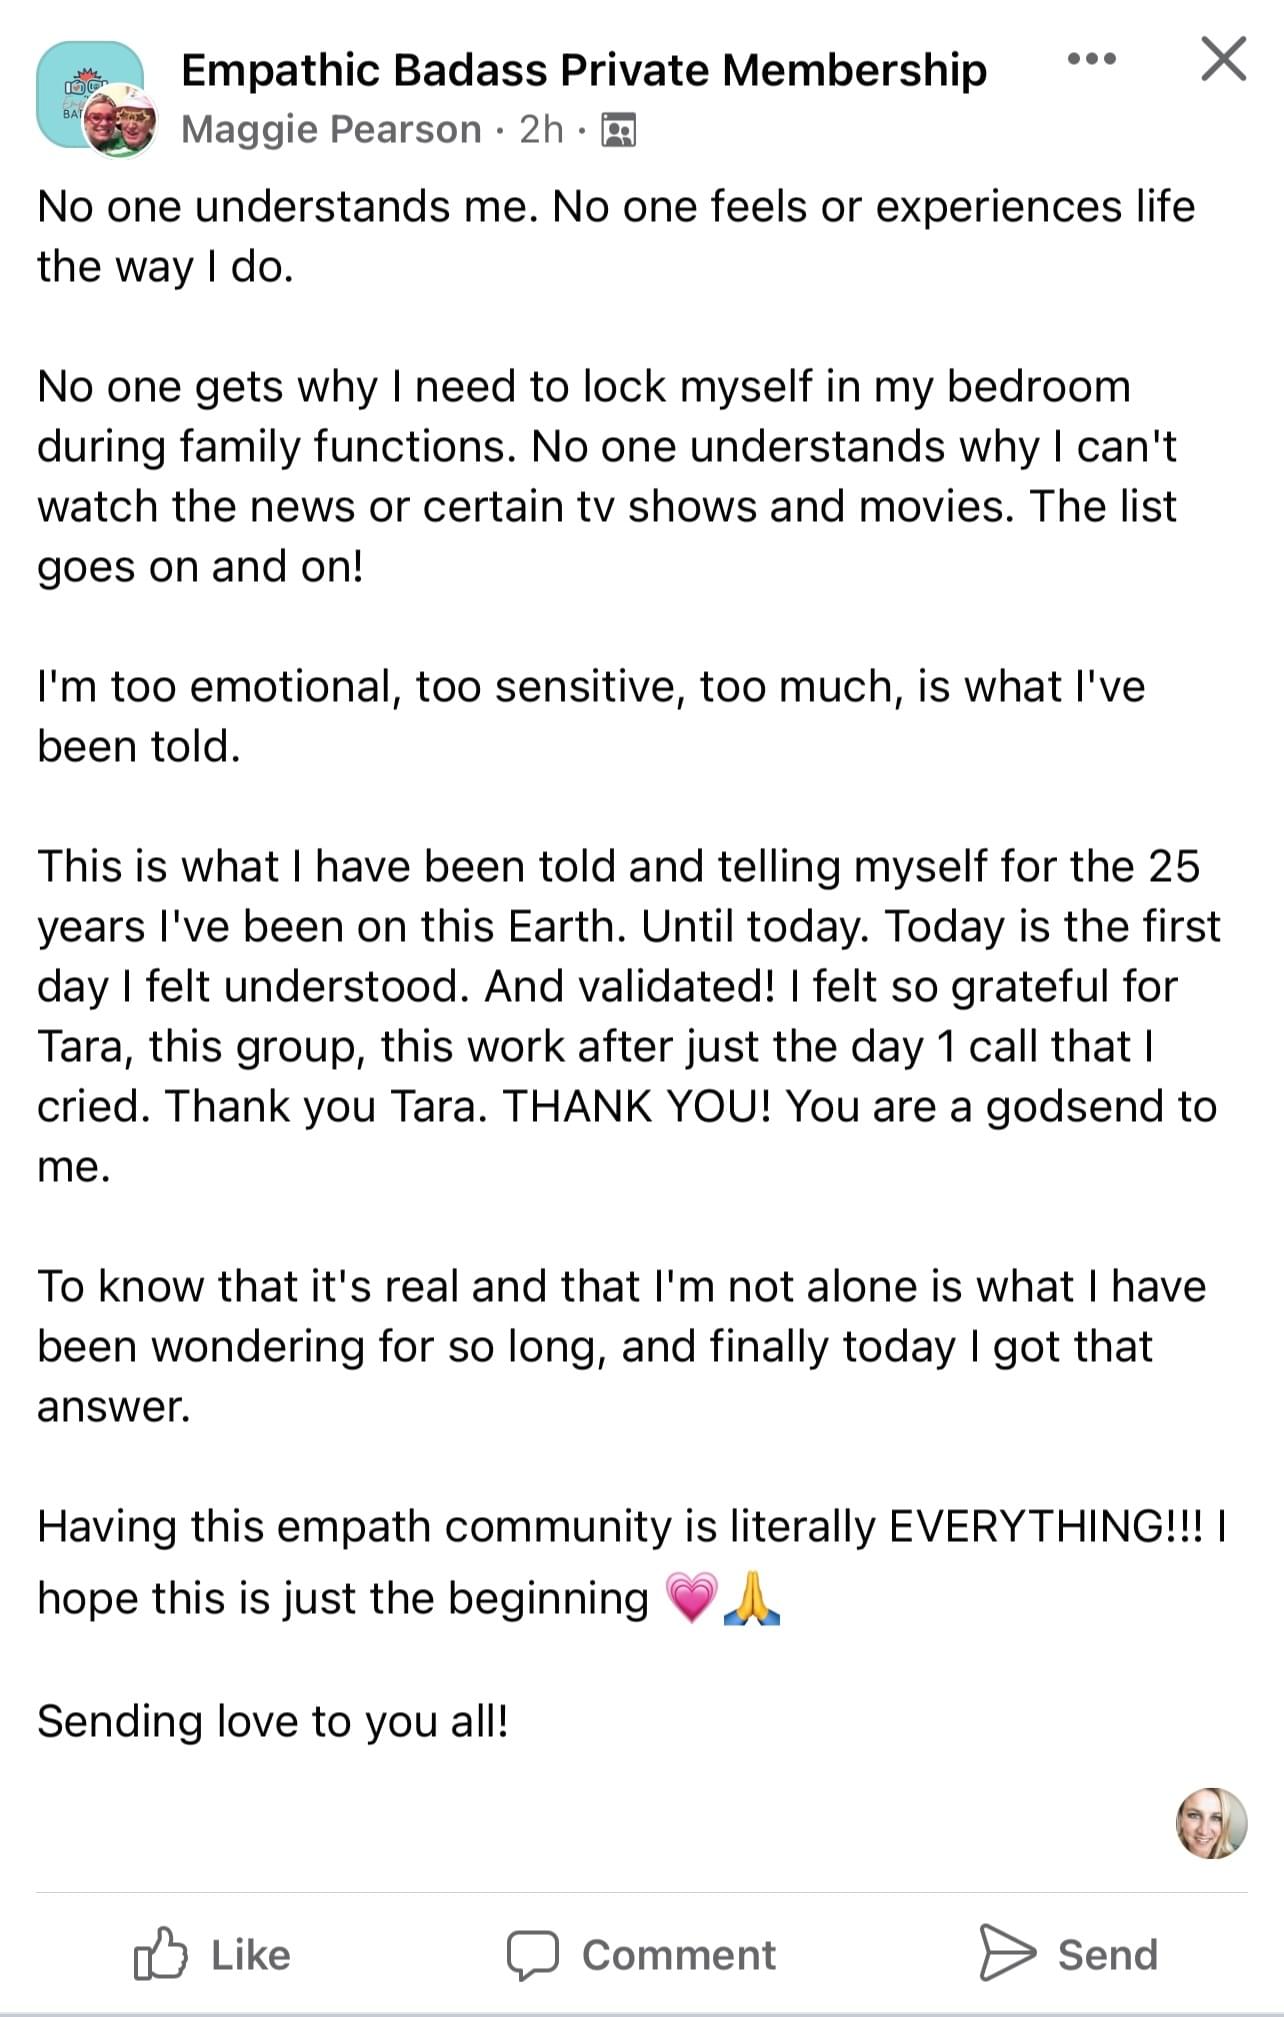Tap the thumbs-up Like icon
1284x2017 pixels.
point(160,1953)
